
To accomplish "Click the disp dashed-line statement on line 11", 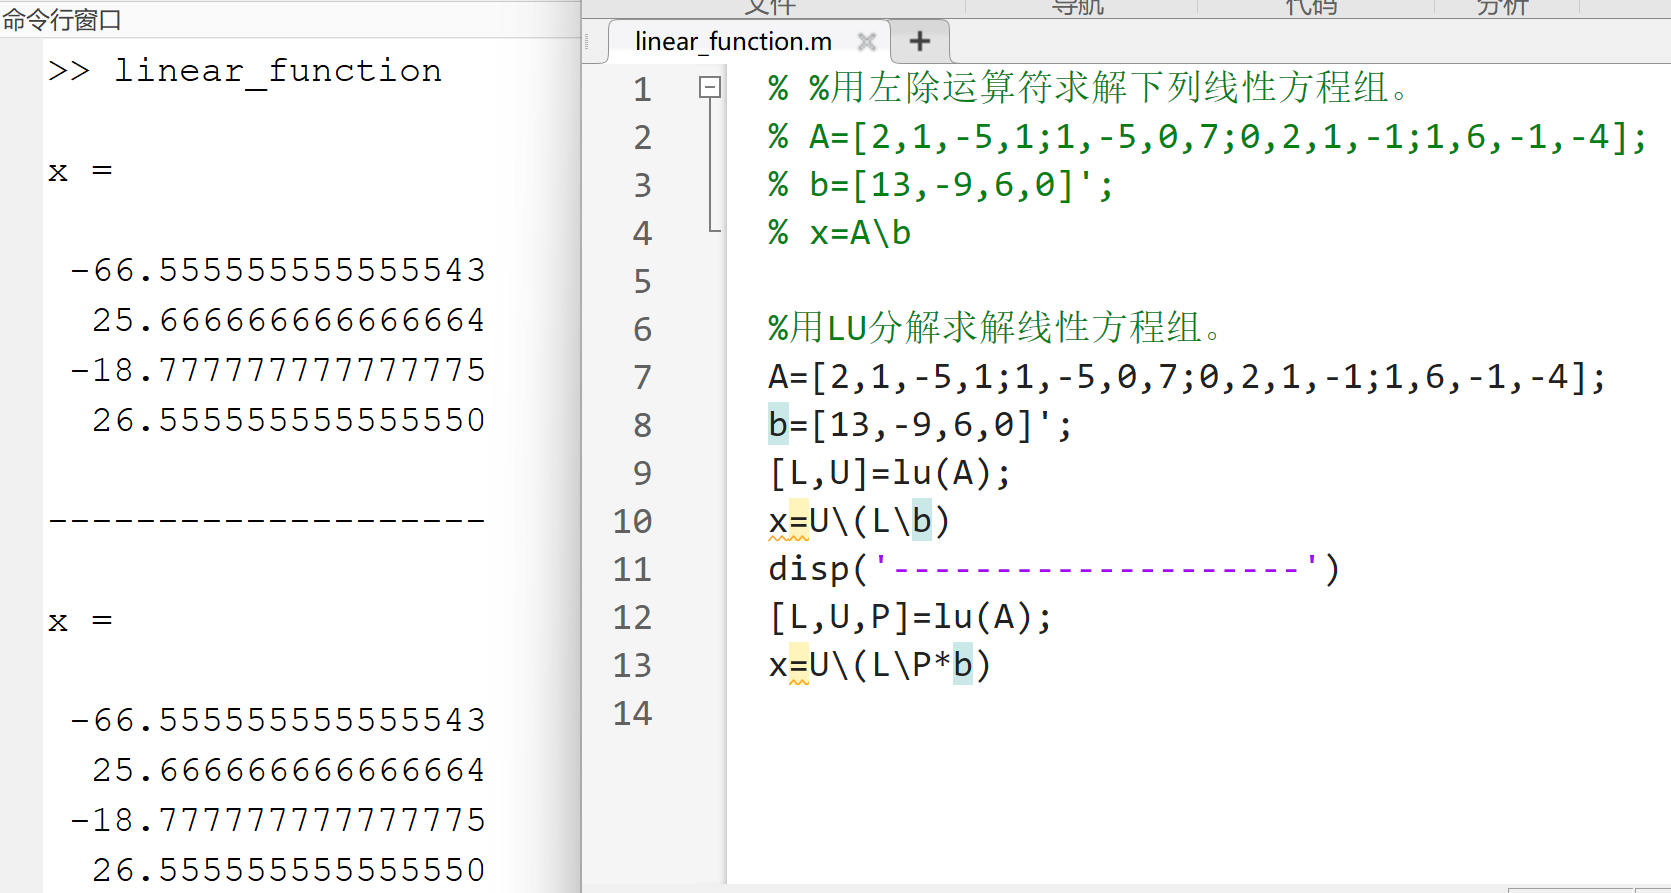I will (x=1054, y=569).
